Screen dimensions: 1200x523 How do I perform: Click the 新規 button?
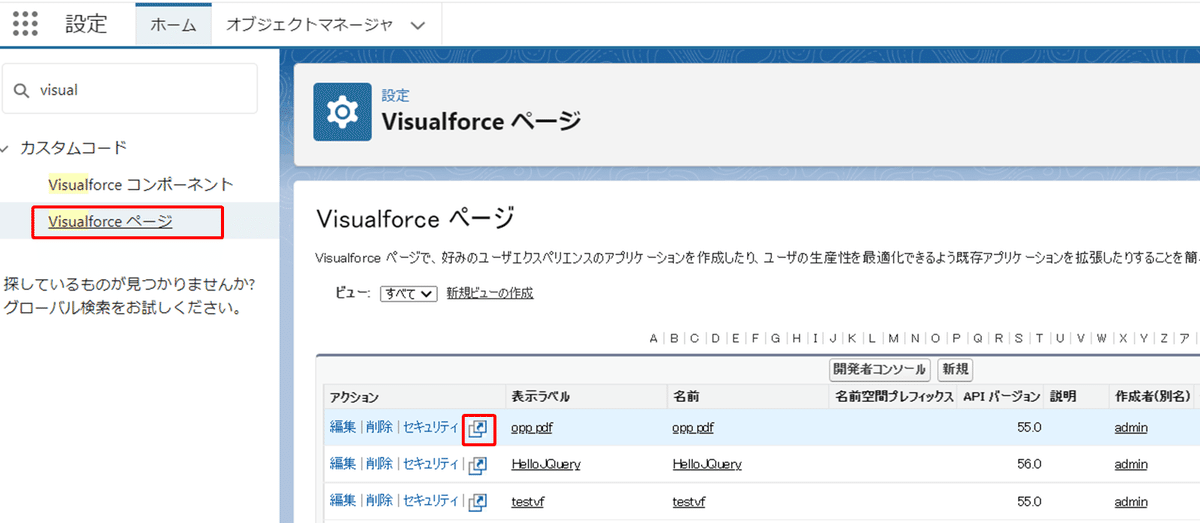tap(955, 369)
